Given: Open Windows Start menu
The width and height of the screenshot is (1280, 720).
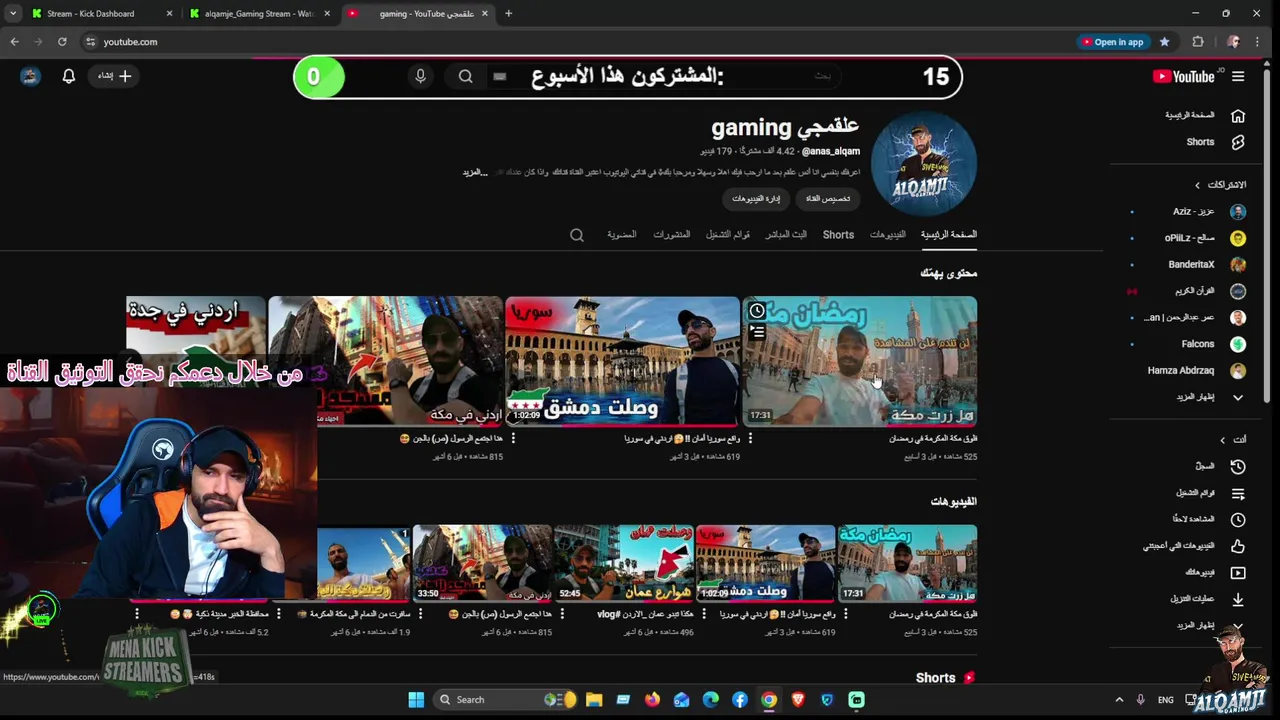Looking at the screenshot, I should pos(416,700).
